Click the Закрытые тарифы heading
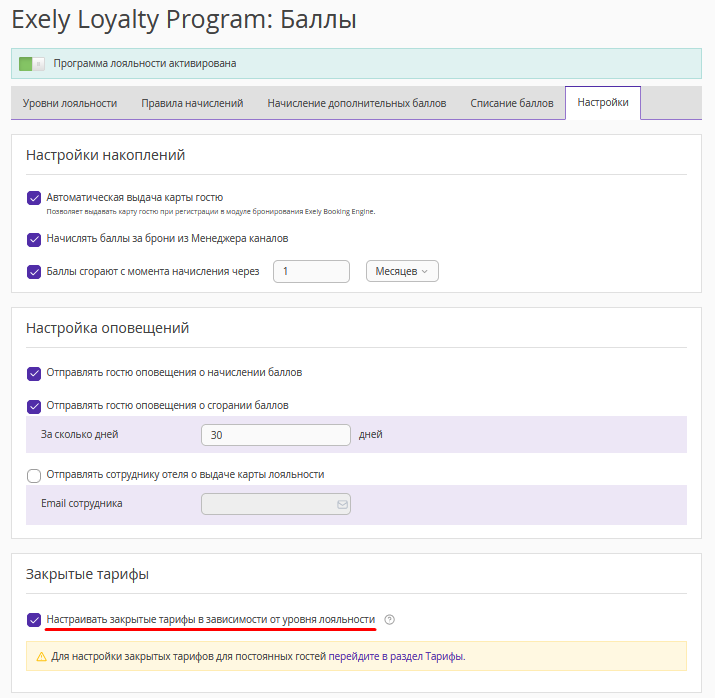The image size is (715, 698). tap(87, 574)
